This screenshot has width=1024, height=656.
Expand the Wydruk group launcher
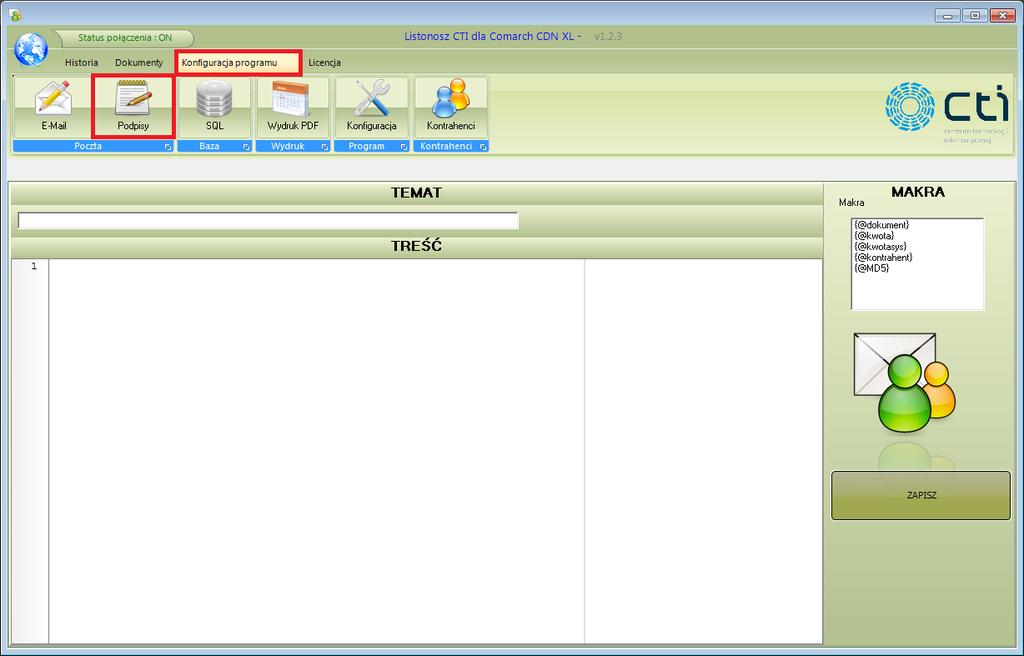click(x=325, y=147)
